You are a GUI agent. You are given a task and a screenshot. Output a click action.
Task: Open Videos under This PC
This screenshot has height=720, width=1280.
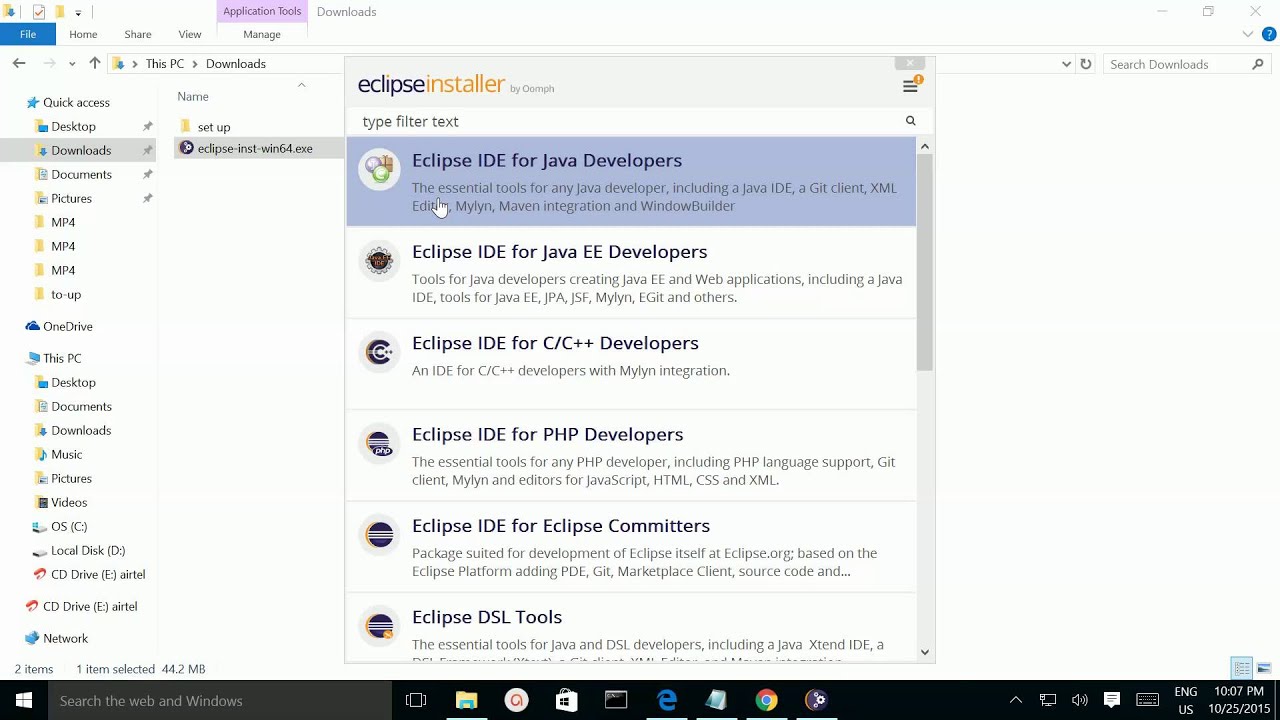tap(69, 502)
